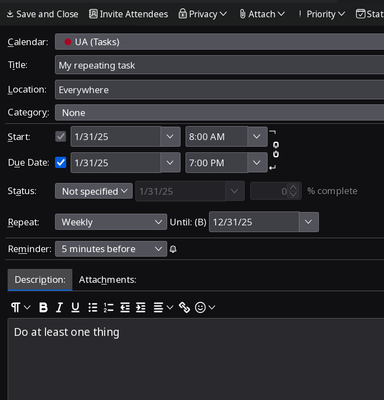The height and width of the screenshot is (400, 384).
Task: Switch to the Description tab
Action: coord(40,280)
